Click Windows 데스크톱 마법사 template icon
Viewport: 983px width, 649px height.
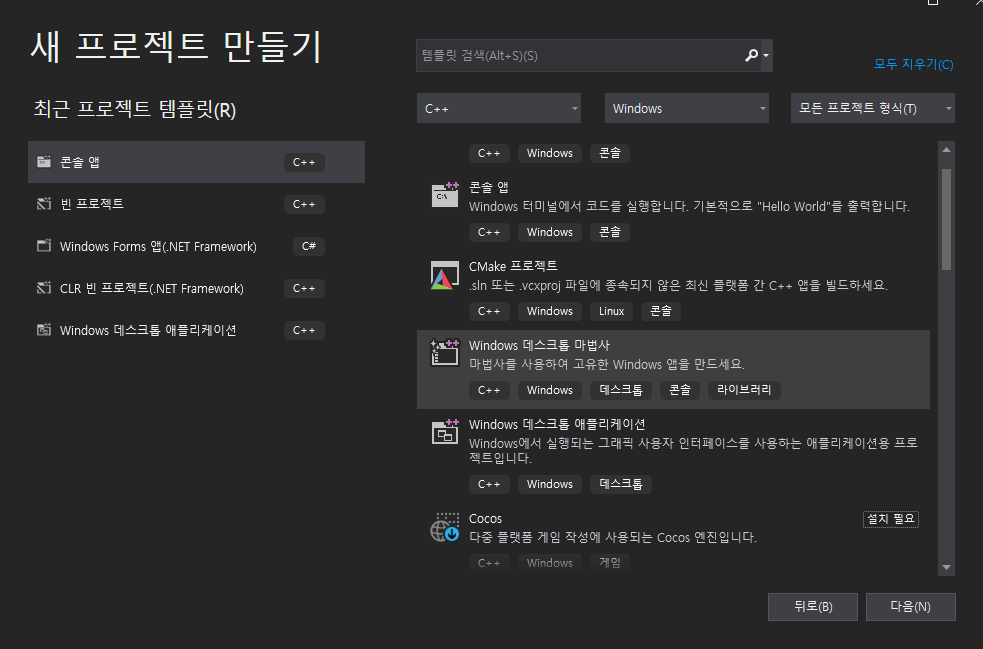pyautogui.click(x=444, y=352)
